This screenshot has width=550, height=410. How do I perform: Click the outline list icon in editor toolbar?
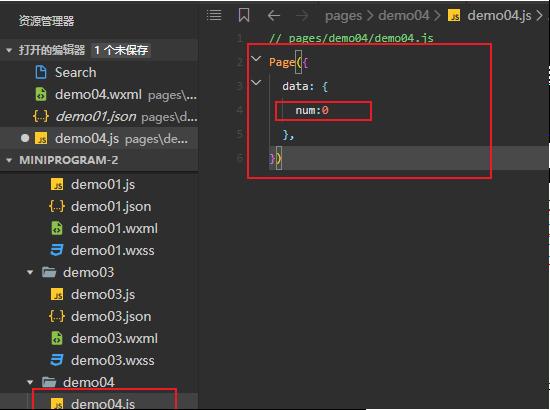point(214,15)
